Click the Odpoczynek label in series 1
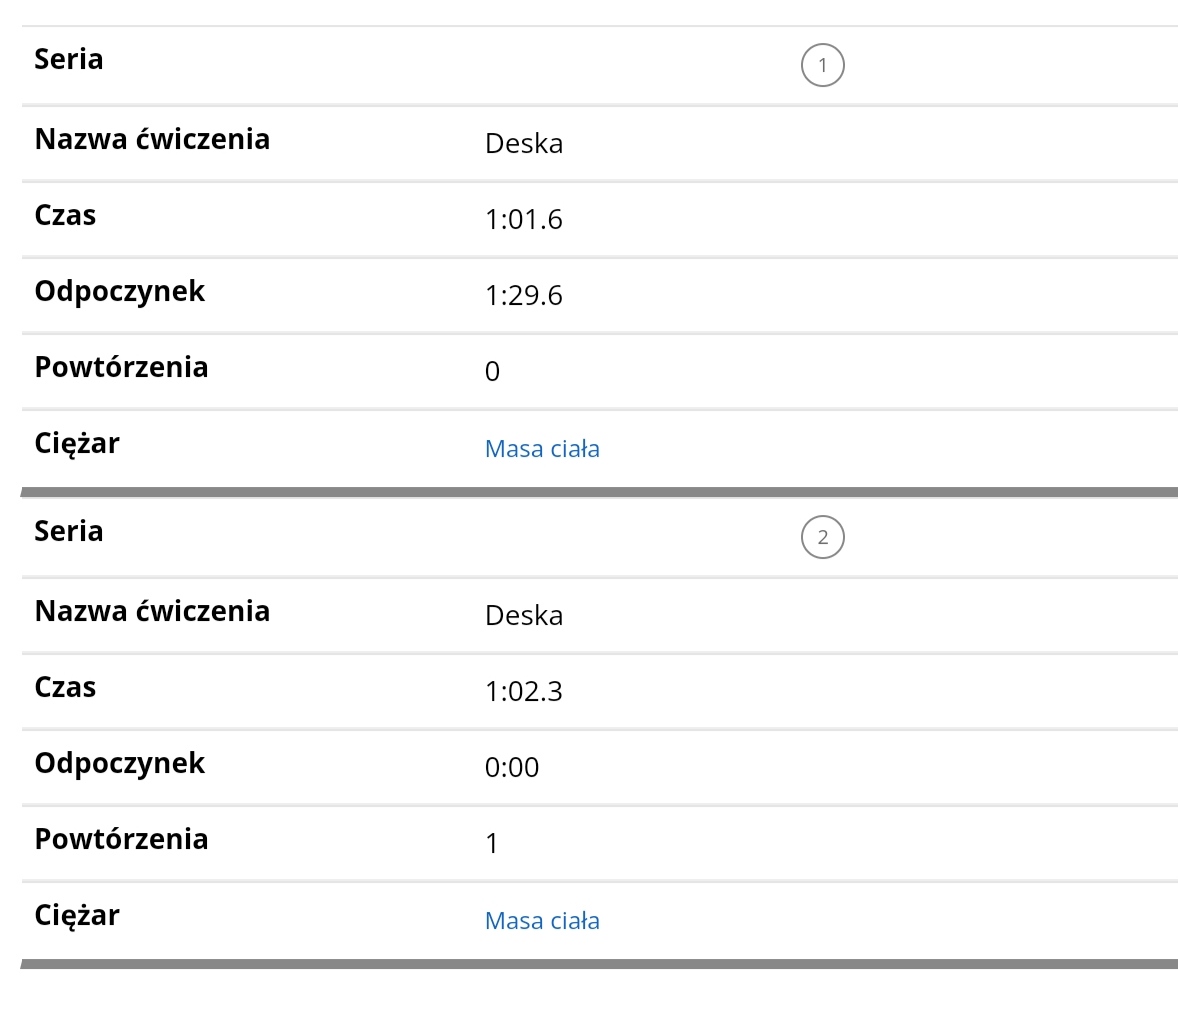Viewport: 1178px width, 1016px height. click(120, 292)
